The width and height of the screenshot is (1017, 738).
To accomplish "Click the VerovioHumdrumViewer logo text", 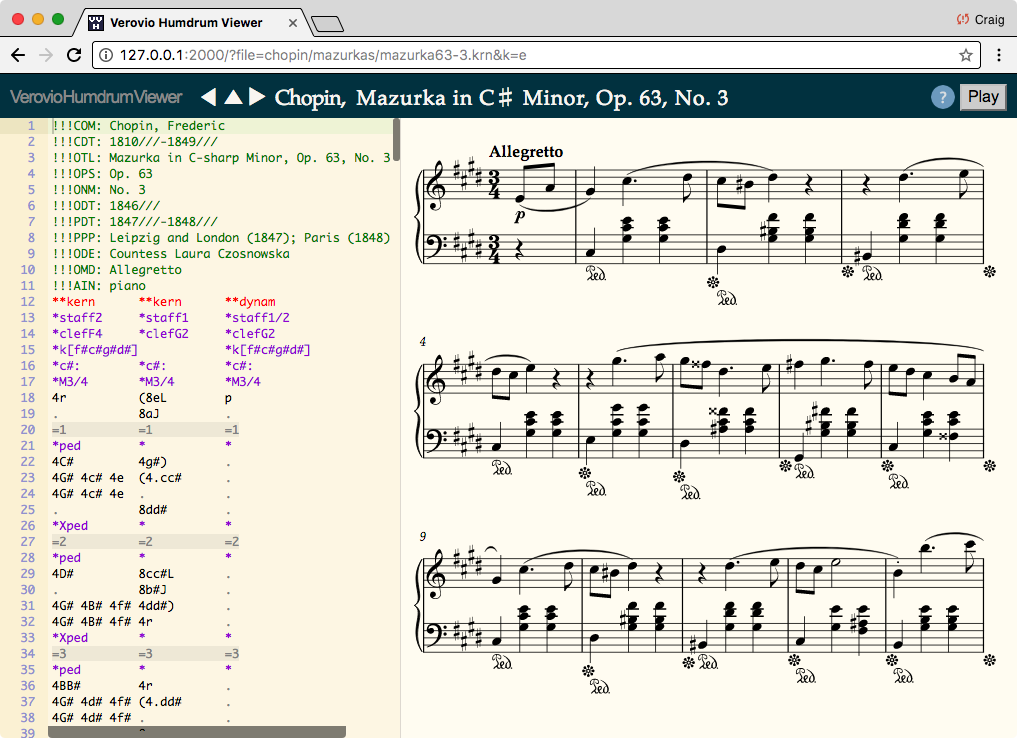I will pyautogui.click(x=96, y=97).
